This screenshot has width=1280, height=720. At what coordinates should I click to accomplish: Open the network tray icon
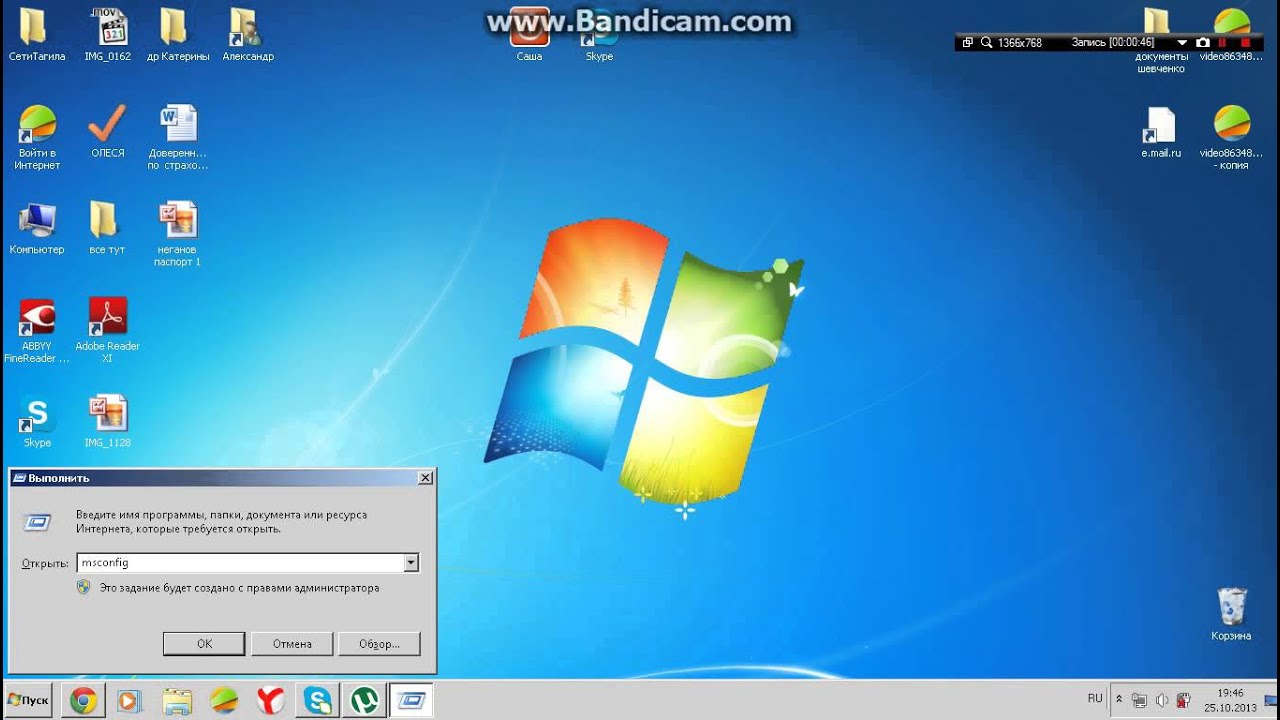coord(1140,700)
